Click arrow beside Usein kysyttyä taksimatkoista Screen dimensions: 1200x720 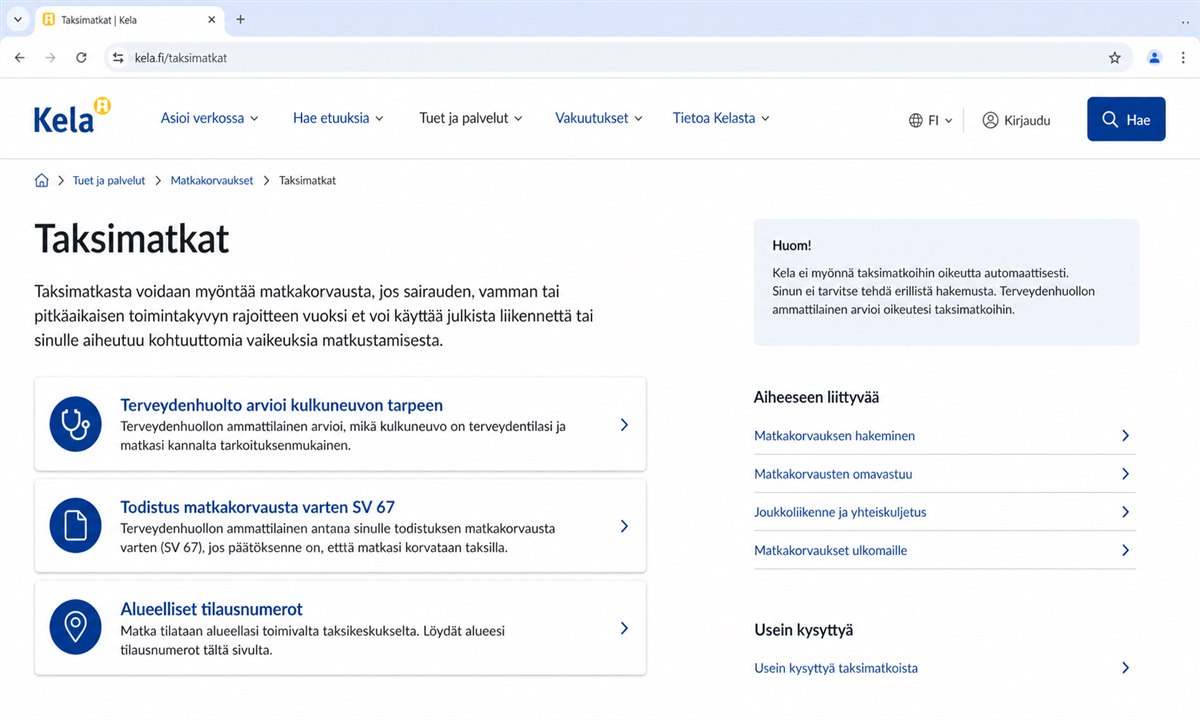click(1125, 668)
